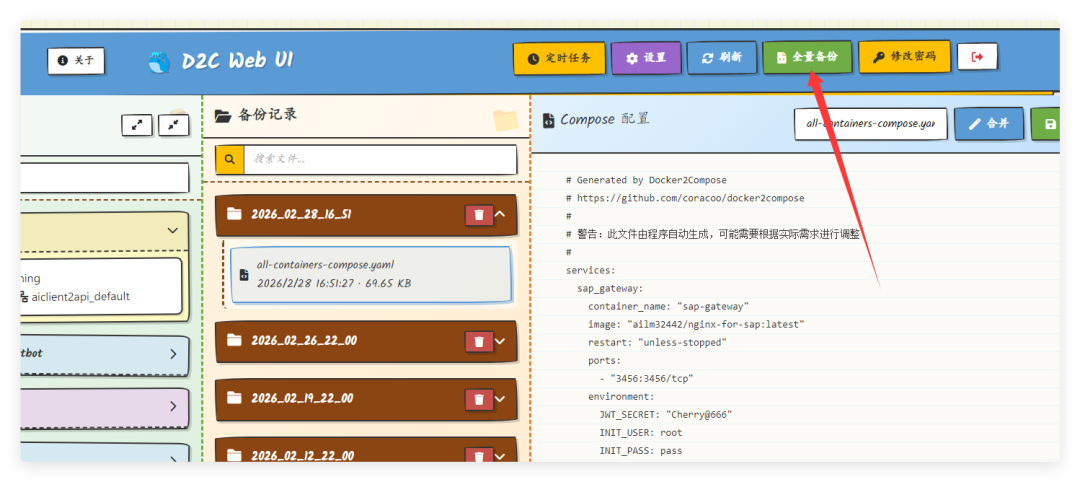Screen dimensions: 1080x482
Task: Open the 关于 about button
Action: click(x=76, y=61)
